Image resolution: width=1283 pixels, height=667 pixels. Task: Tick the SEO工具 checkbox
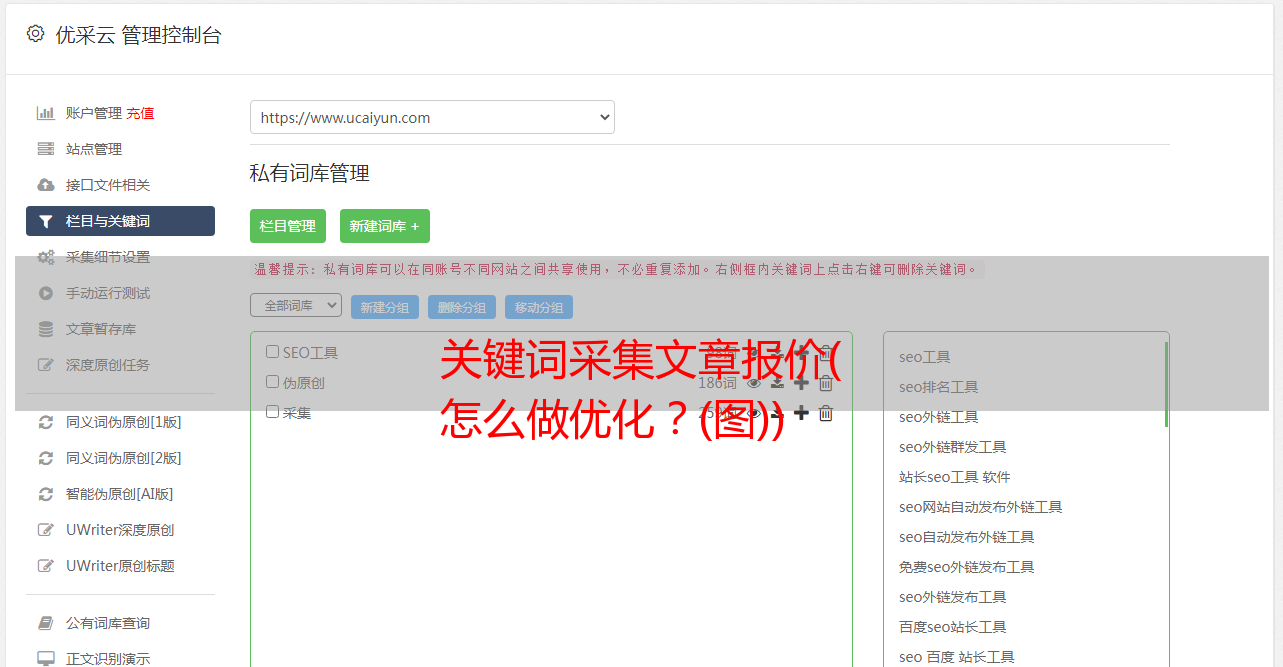point(272,351)
